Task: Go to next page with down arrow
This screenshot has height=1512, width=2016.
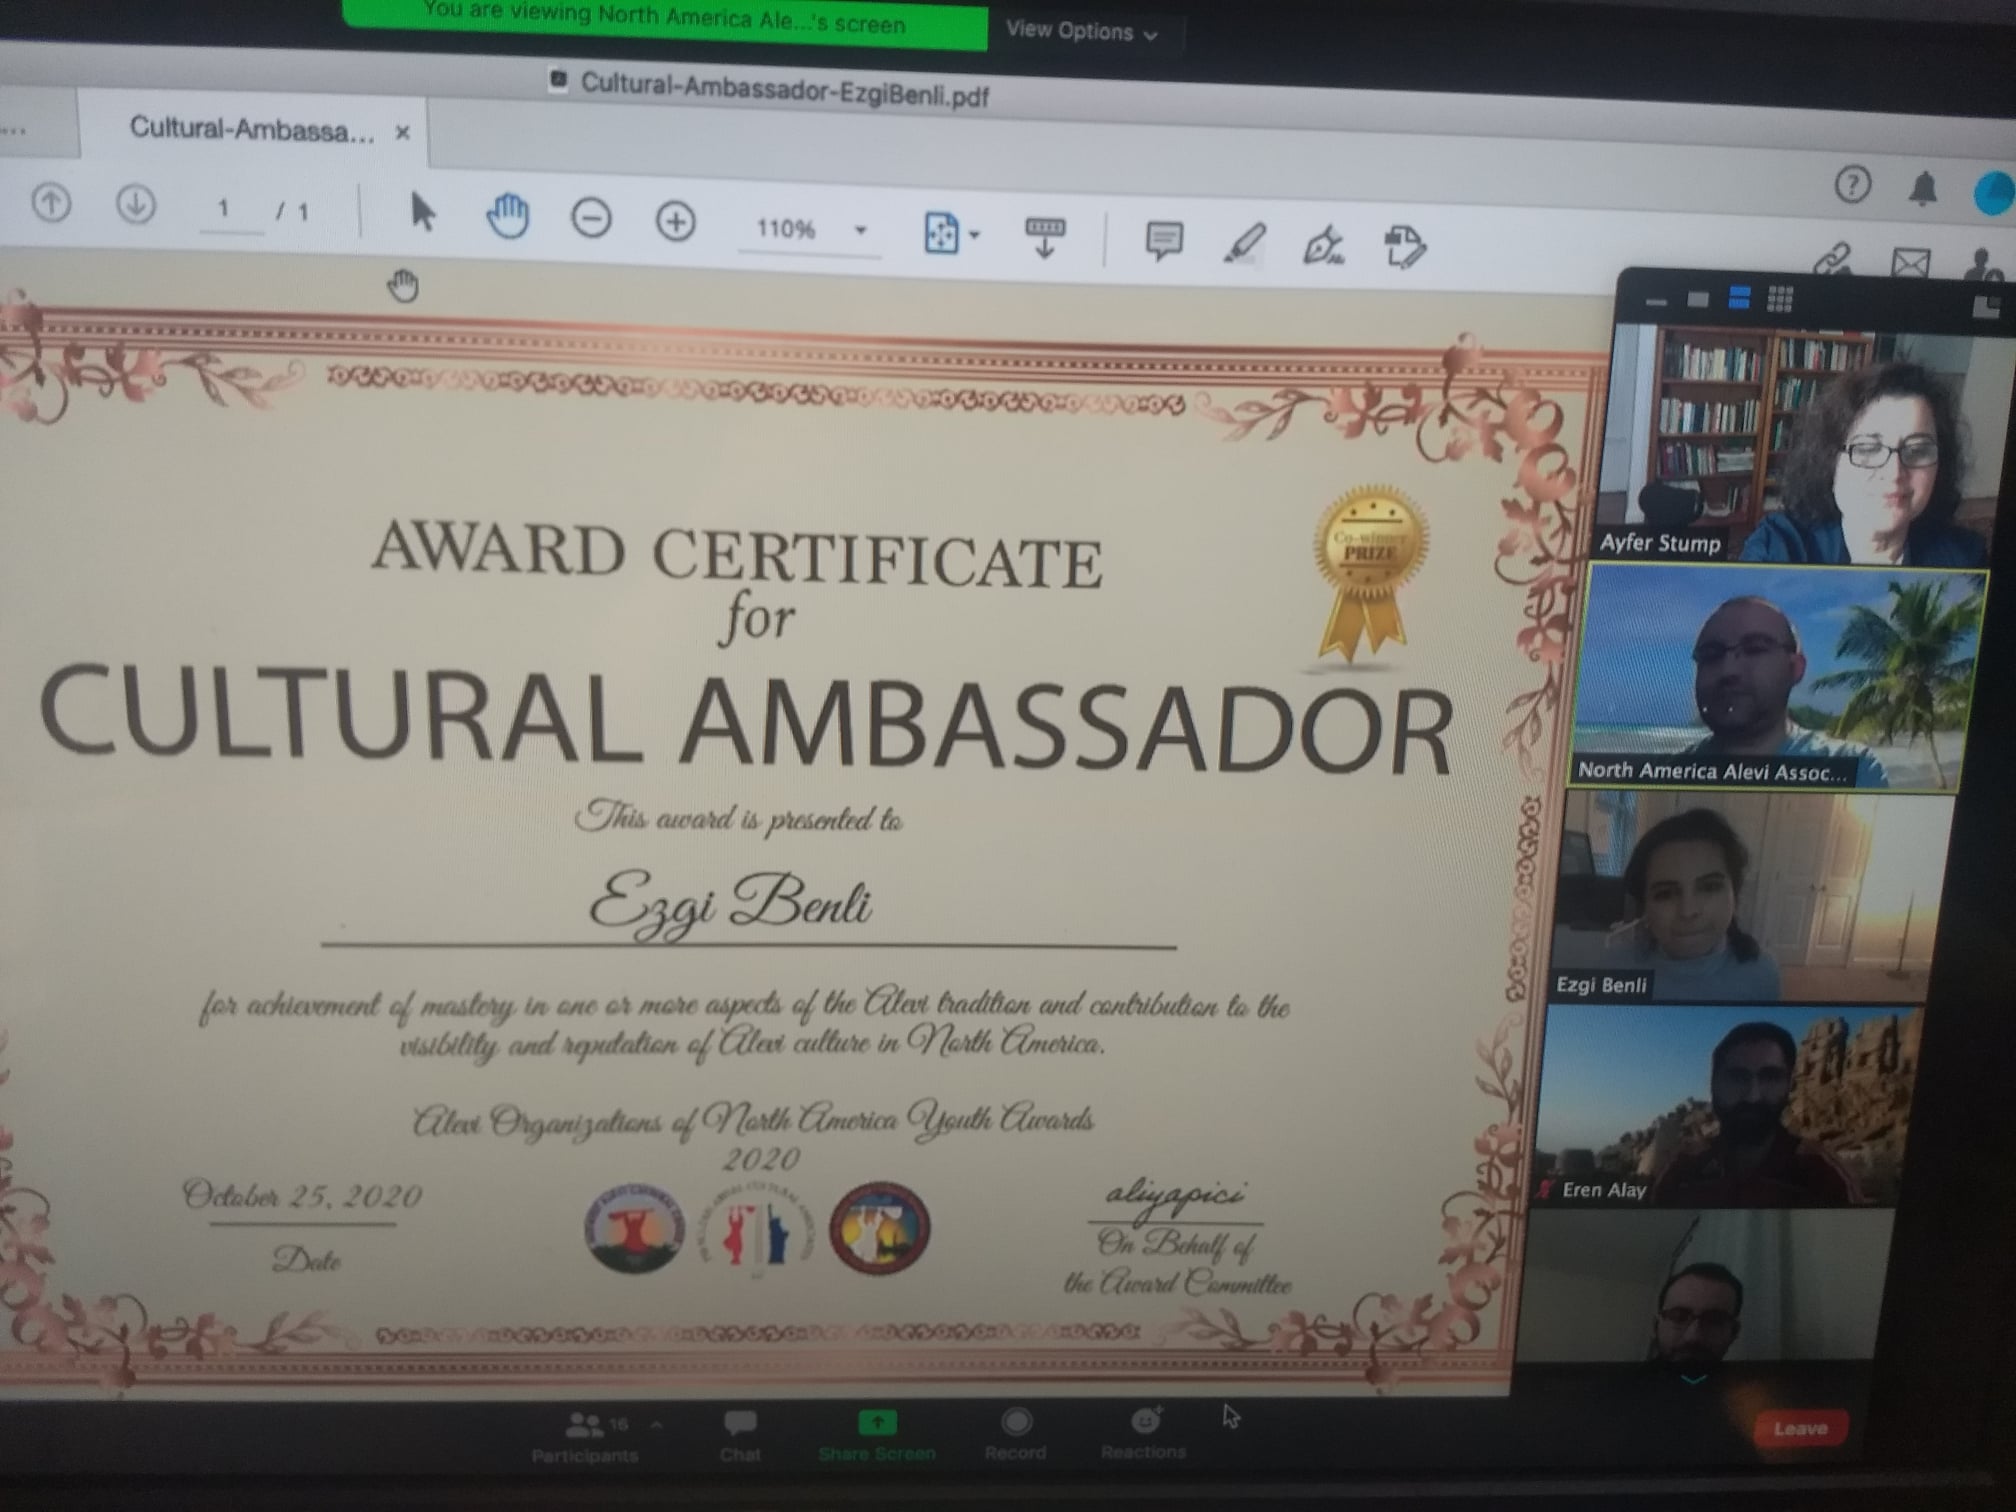Action: 136,205
